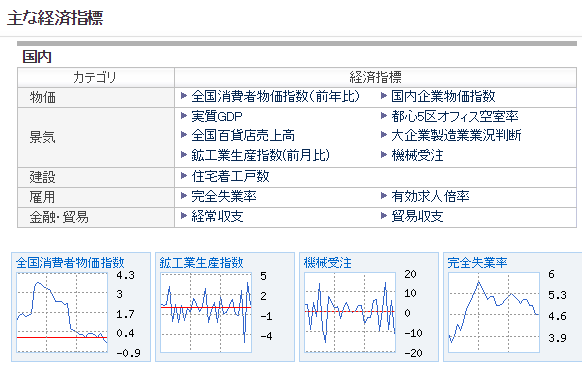Open 都心5区オフィス空室率 link
The width and height of the screenshot is (582, 377).
click(455, 117)
